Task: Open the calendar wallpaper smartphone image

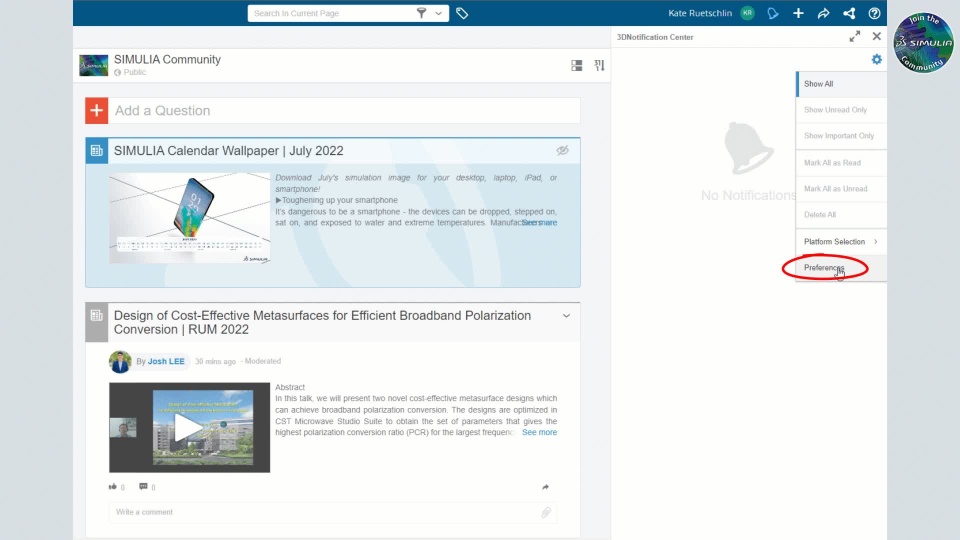Action: pyautogui.click(x=190, y=218)
